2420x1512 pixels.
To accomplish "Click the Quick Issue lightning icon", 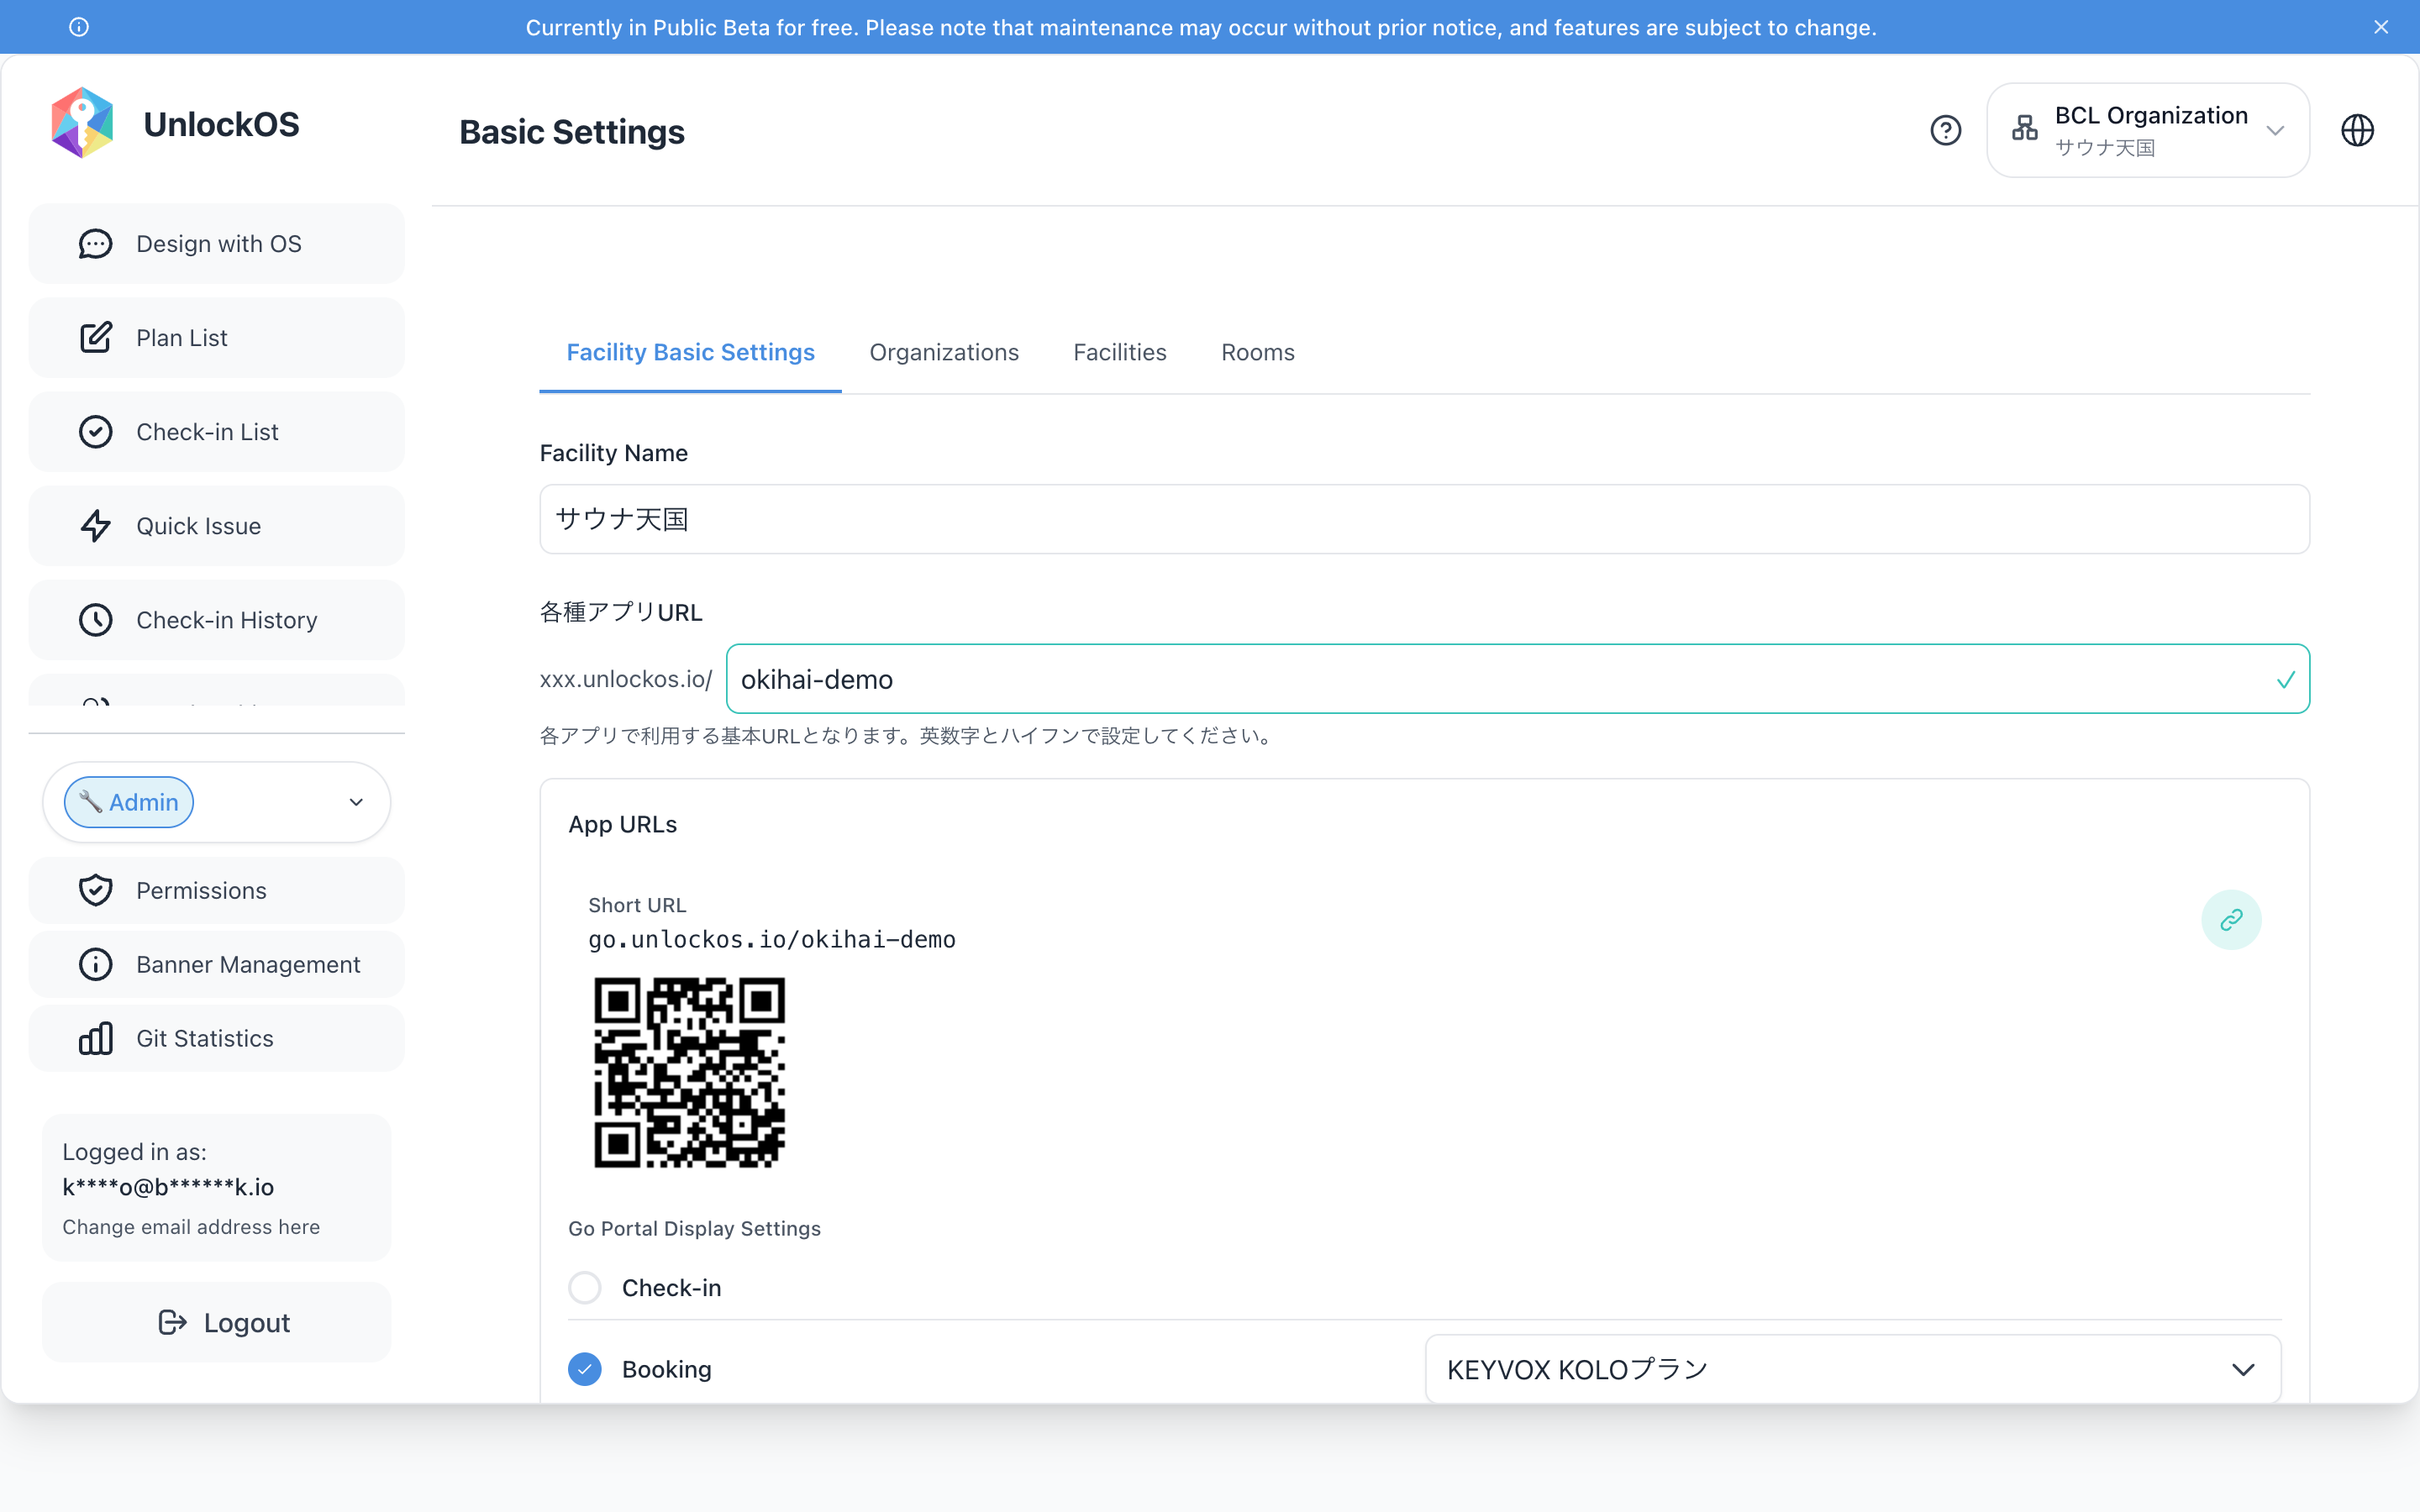I will pos(96,526).
